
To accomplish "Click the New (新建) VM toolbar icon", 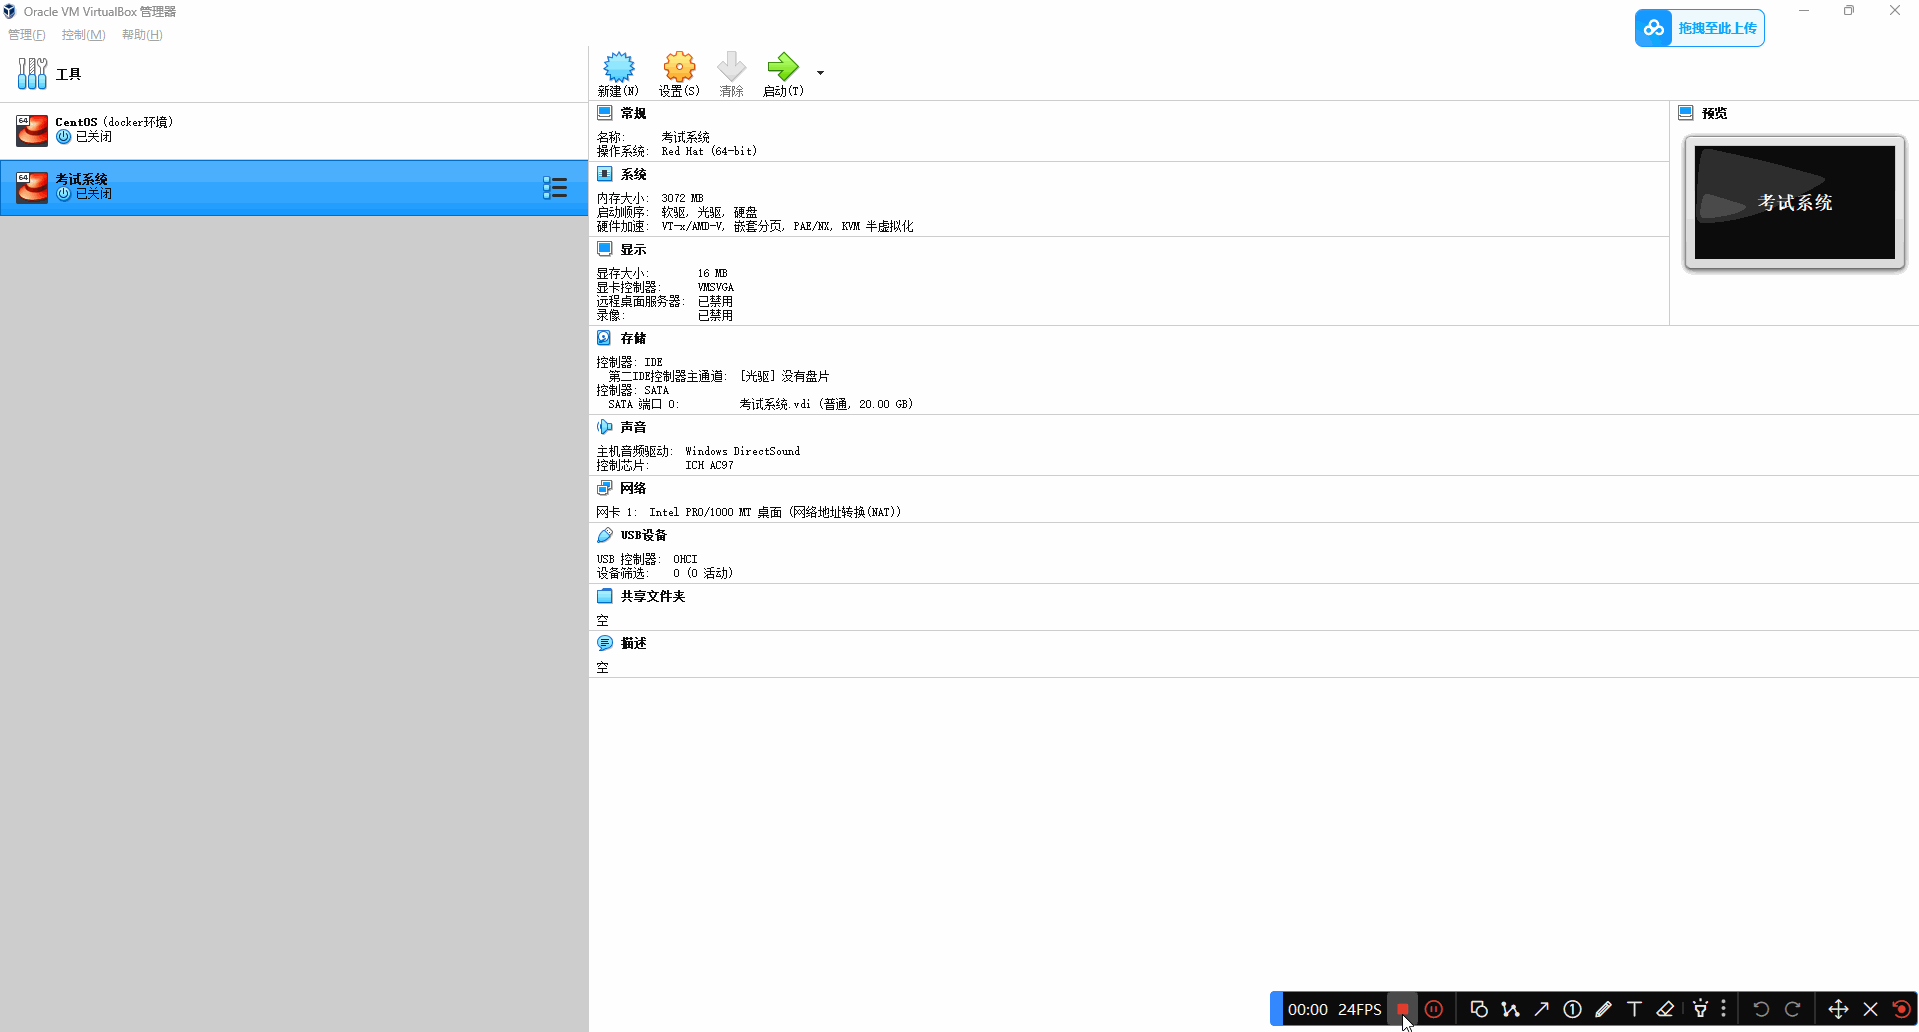I will (x=618, y=74).
